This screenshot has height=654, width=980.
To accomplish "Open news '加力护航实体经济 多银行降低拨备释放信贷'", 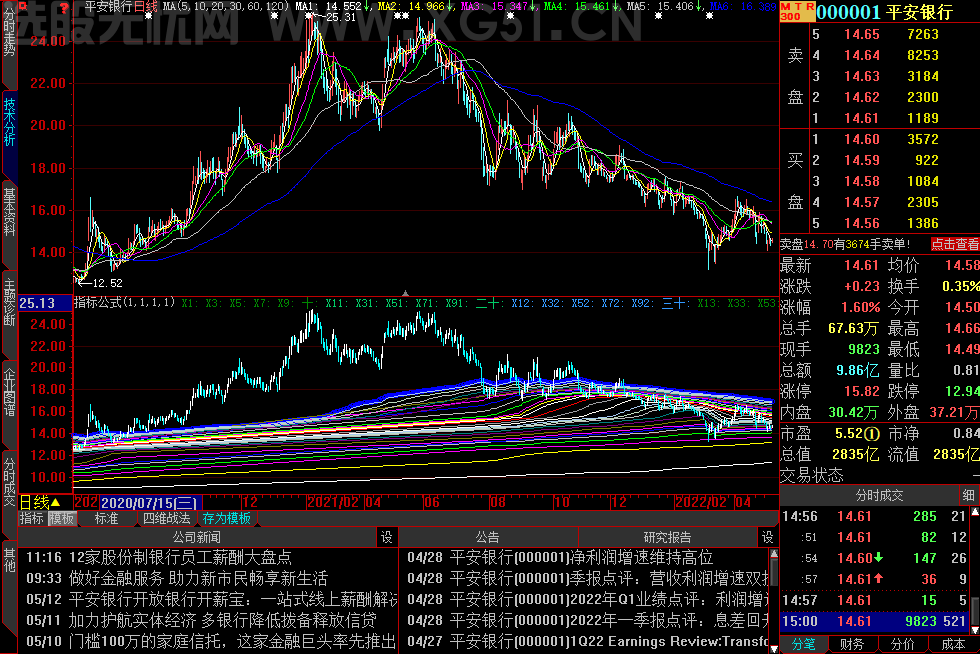I will (x=222, y=620).
